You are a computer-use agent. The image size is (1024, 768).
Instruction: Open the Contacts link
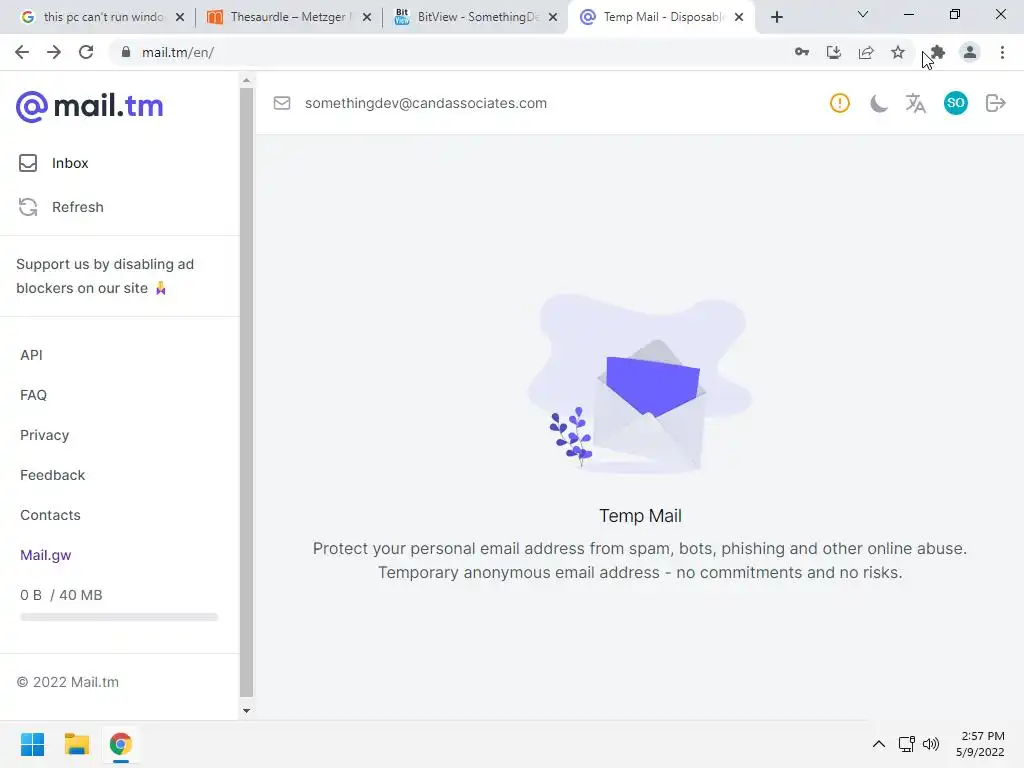tap(50, 515)
